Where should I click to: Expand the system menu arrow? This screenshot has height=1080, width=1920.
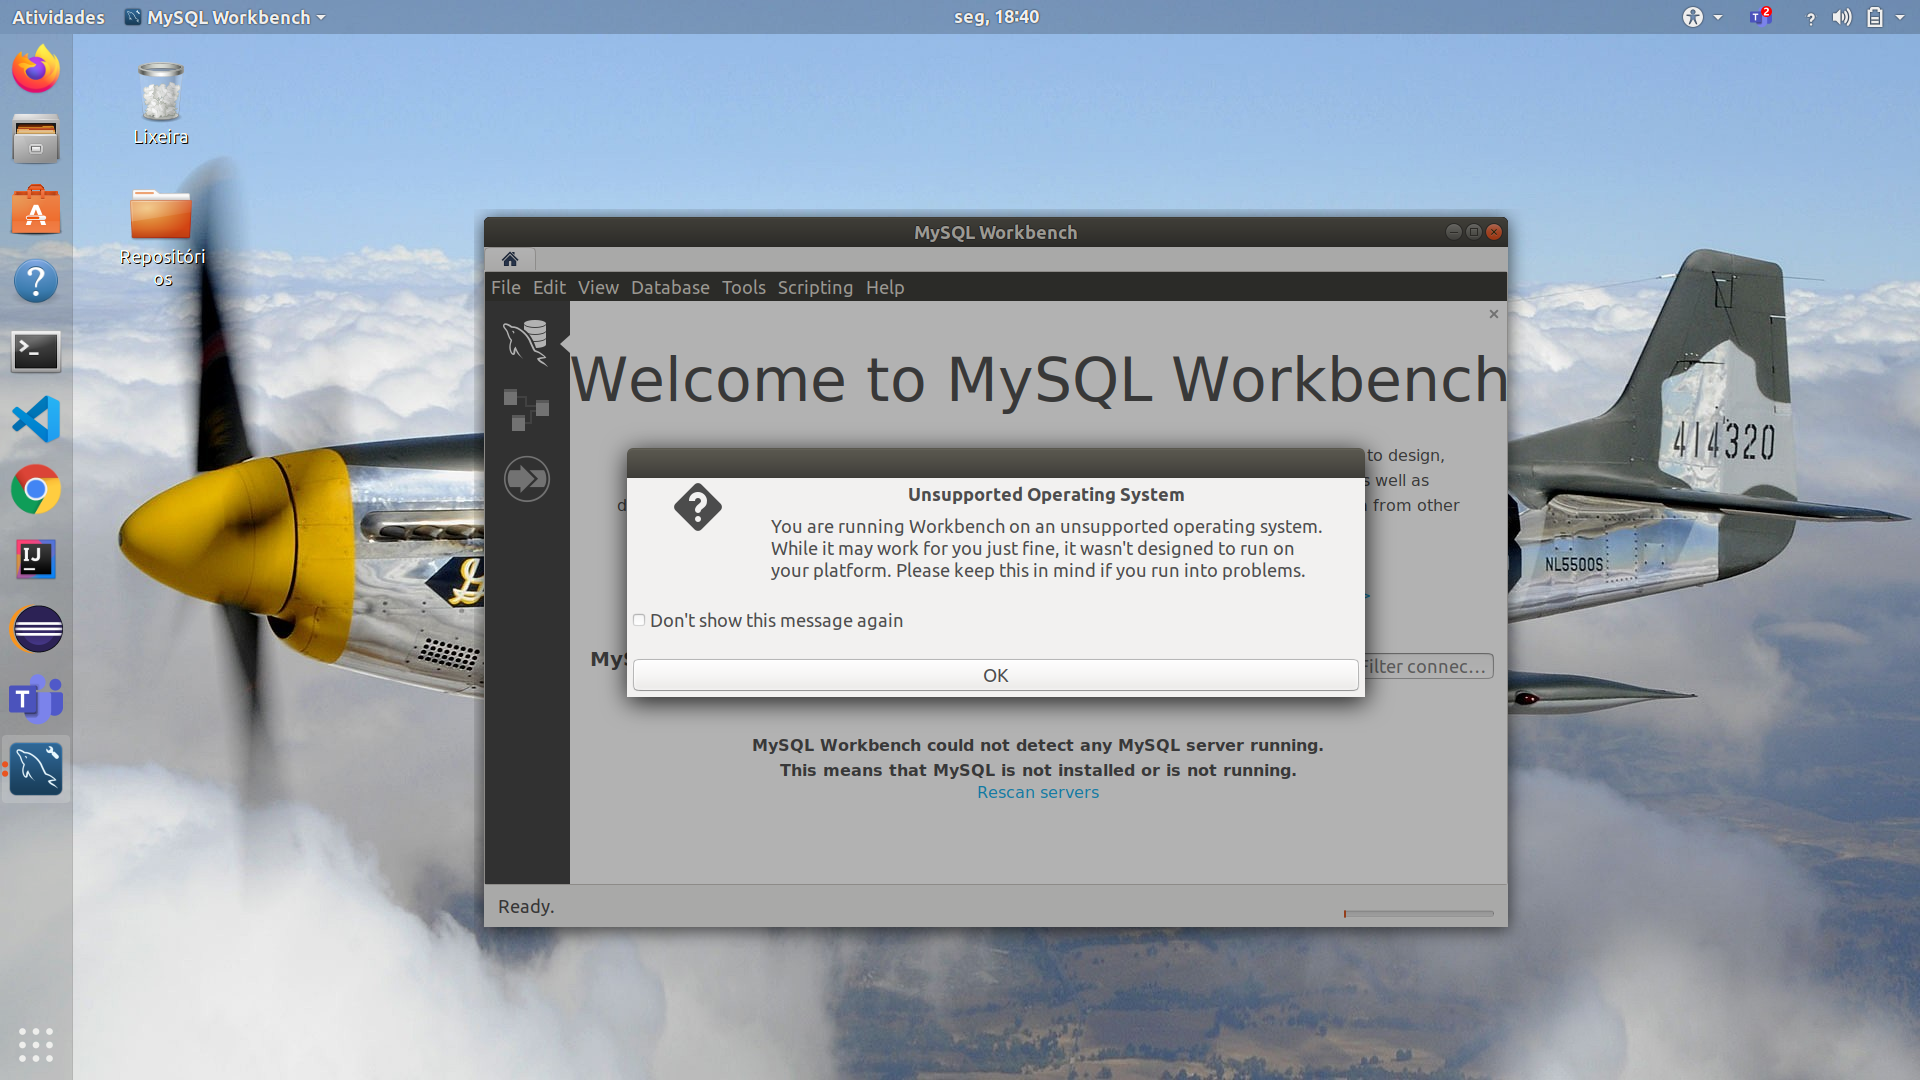1900,17
